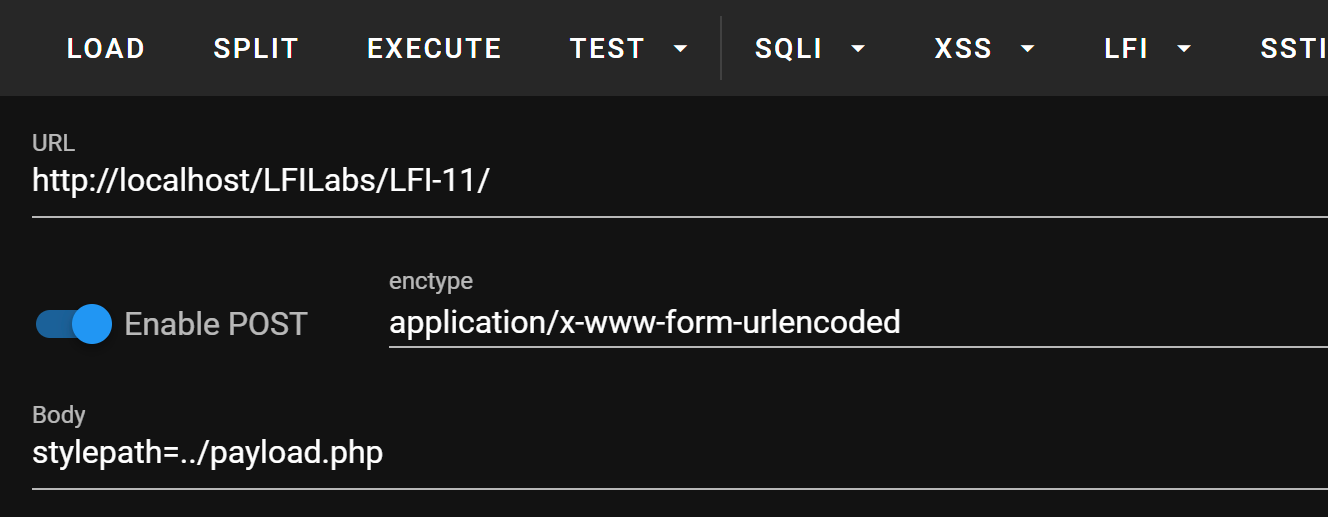This screenshot has height=517, width=1328.
Task: Click the small enctype field label
Action: pos(431,282)
